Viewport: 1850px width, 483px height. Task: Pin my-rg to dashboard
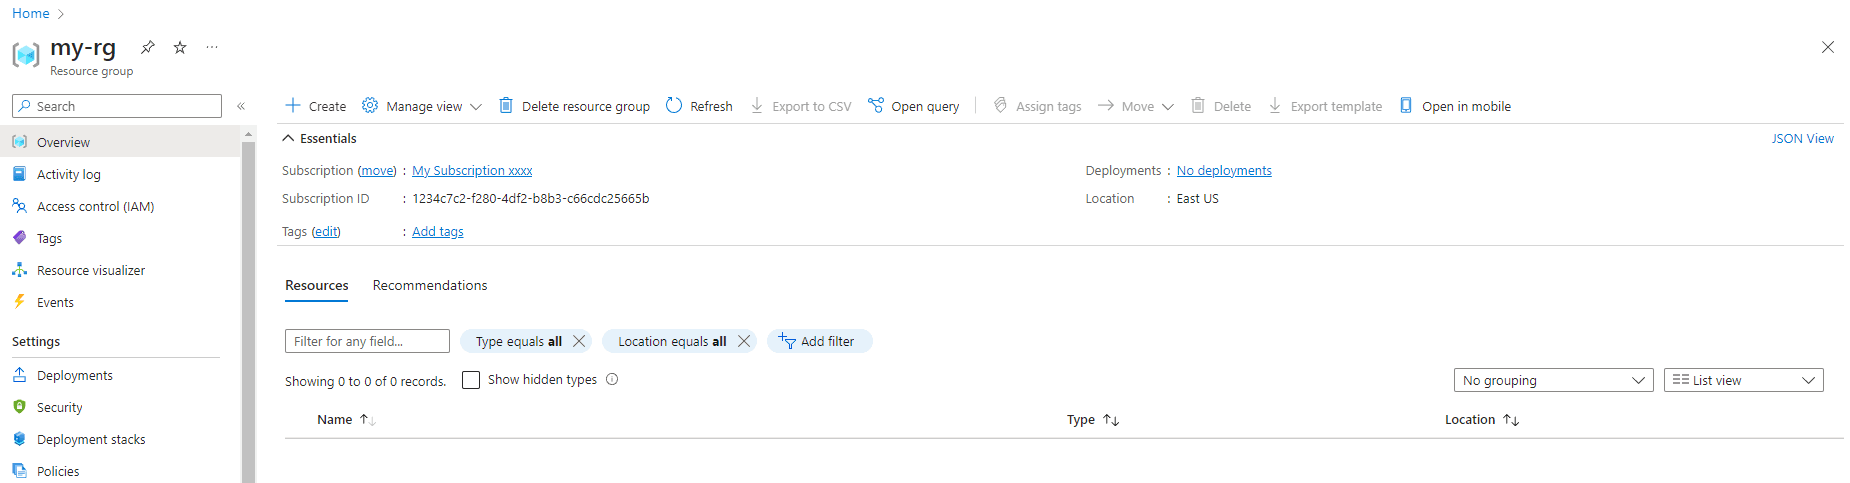click(x=148, y=47)
